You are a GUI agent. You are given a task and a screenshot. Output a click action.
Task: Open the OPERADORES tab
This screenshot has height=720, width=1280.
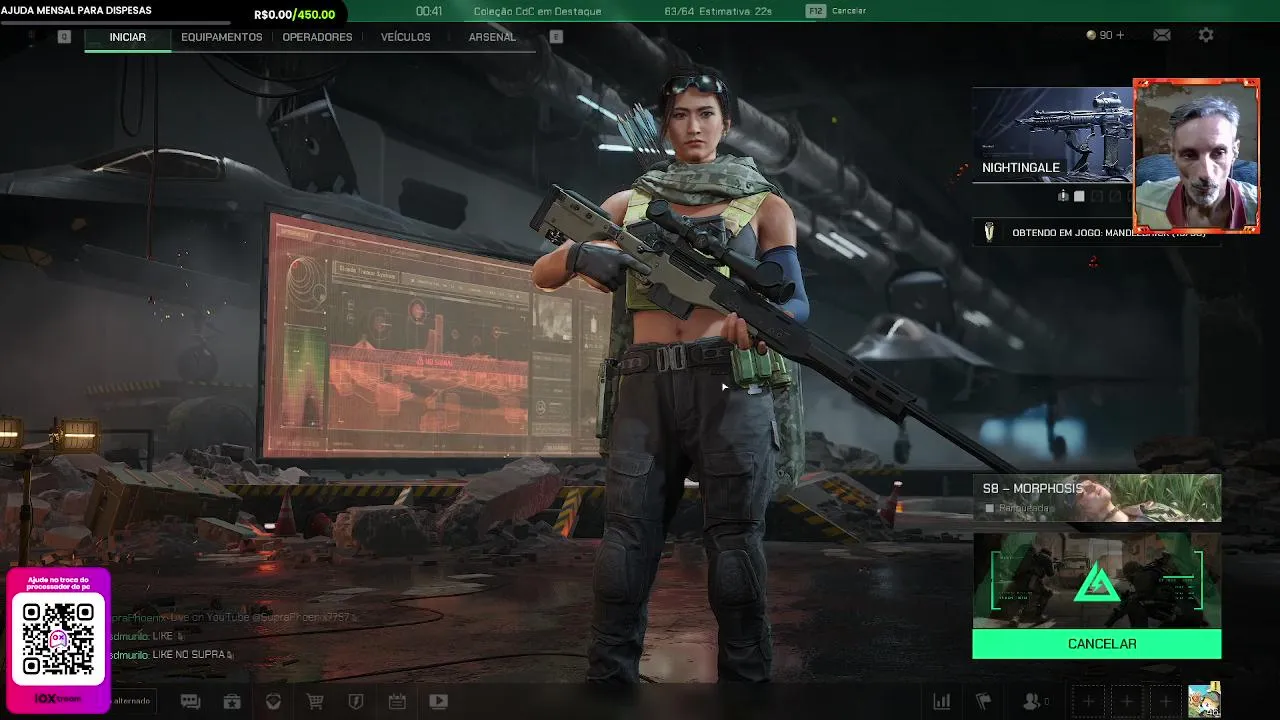click(317, 37)
